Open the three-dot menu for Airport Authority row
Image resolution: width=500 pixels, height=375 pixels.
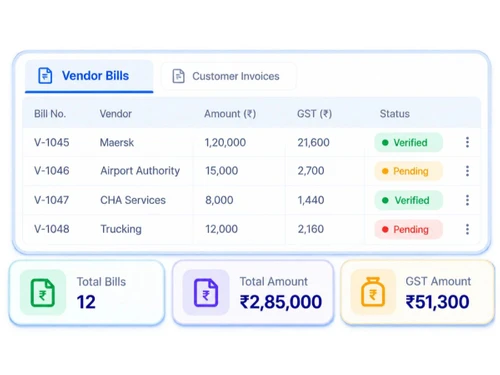pyautogui.click(x=467, y=171)
